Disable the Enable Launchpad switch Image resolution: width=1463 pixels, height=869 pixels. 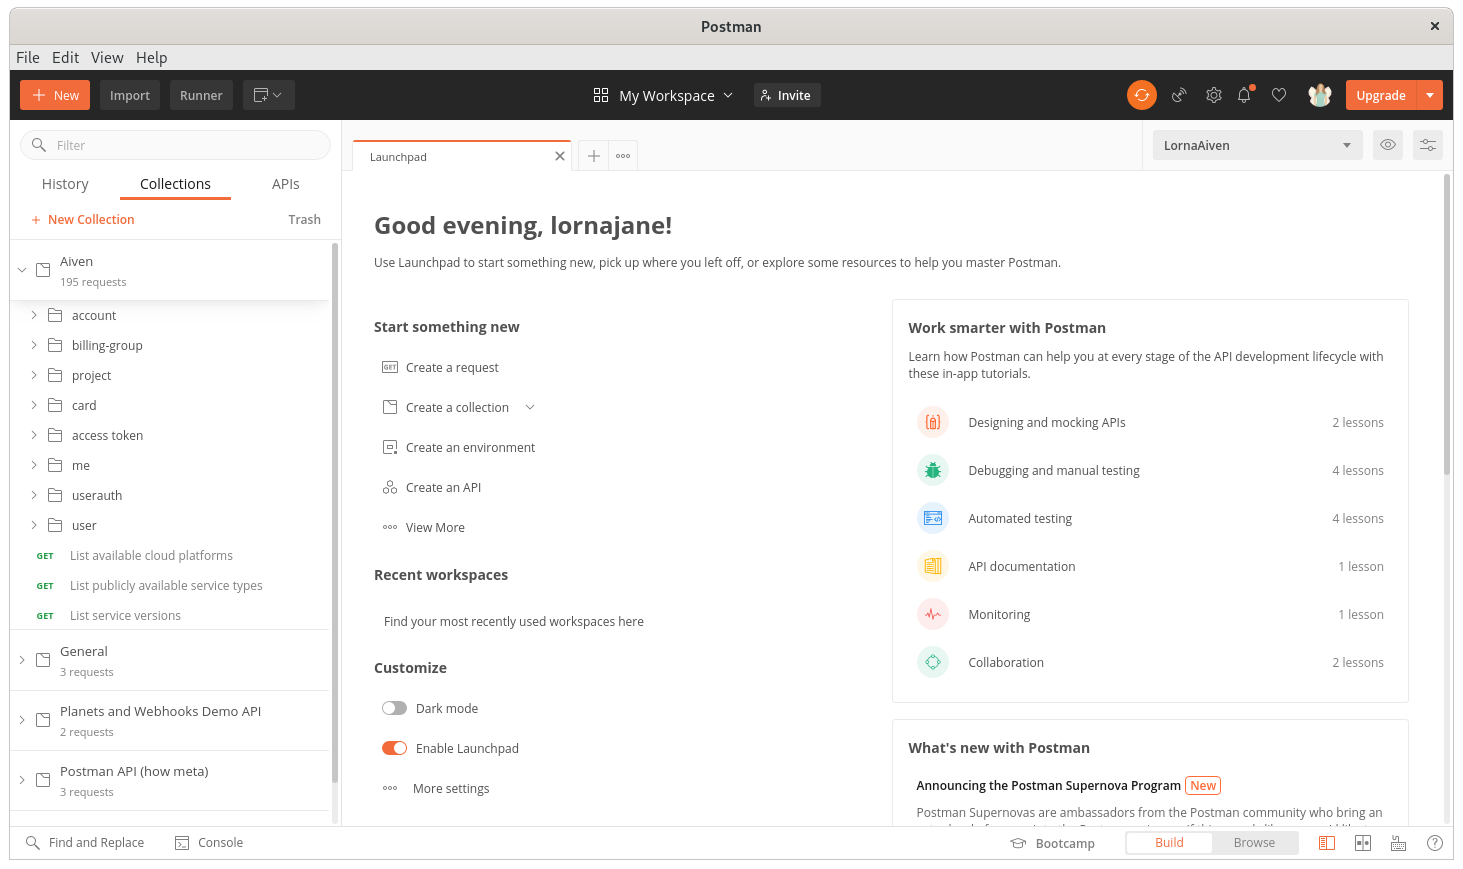pyautogui.click(x=394, y=748)
